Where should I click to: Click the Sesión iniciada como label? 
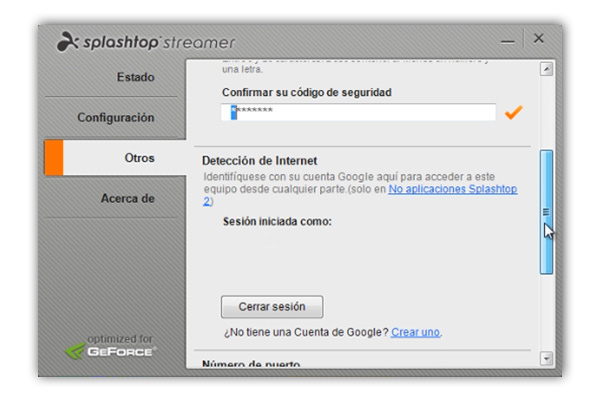(277, 221)
